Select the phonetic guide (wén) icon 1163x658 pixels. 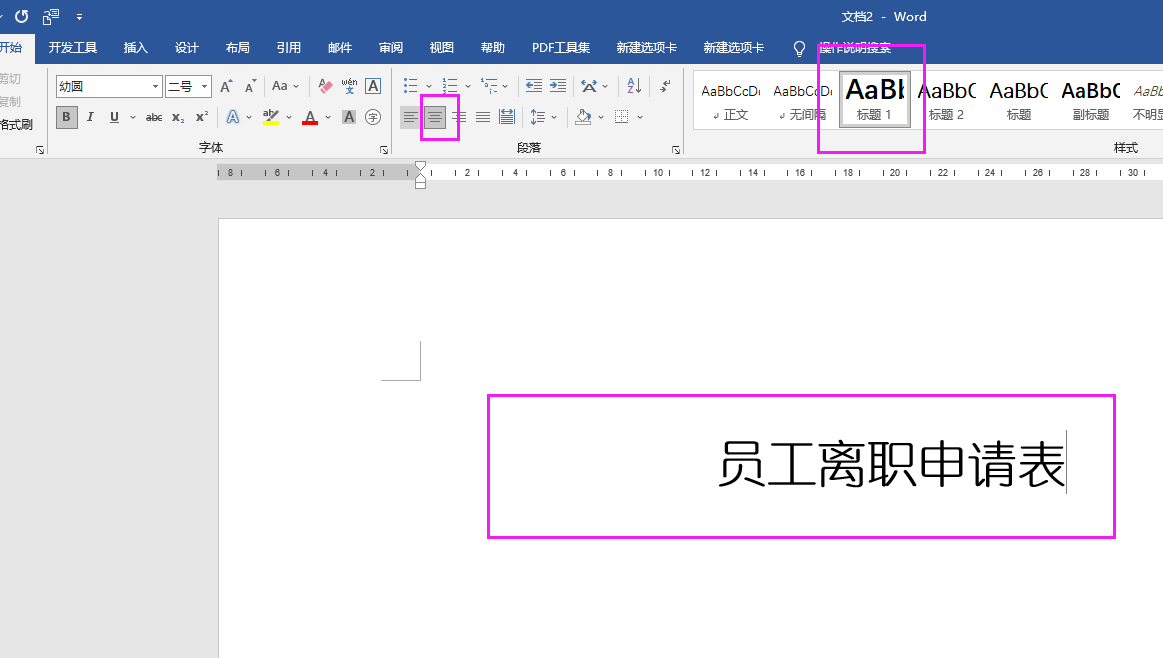[x=348, y=86]
